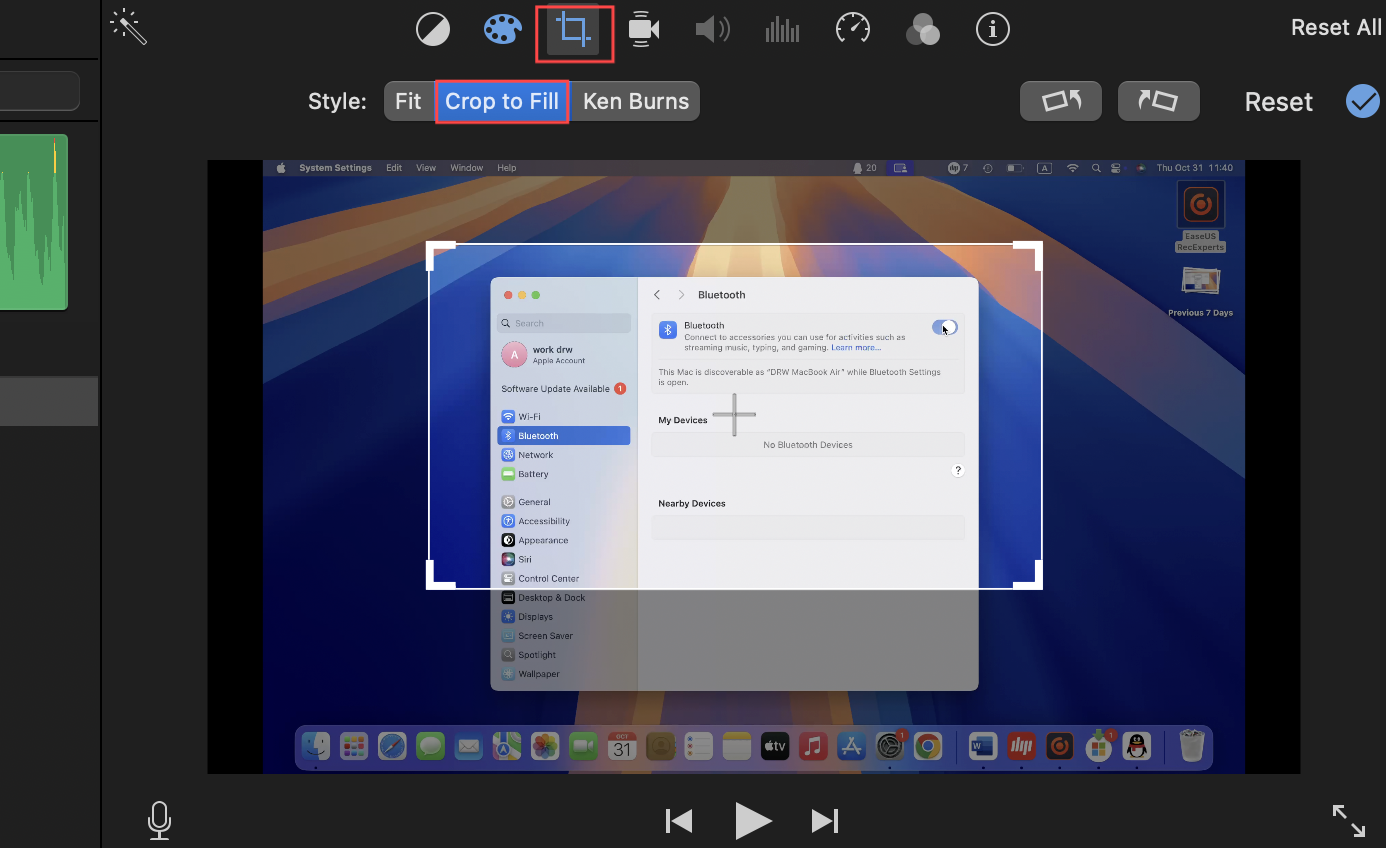This screenshot has height=848, width=1386.
Task: Open the color correction palette
Action: coord(502,28)
